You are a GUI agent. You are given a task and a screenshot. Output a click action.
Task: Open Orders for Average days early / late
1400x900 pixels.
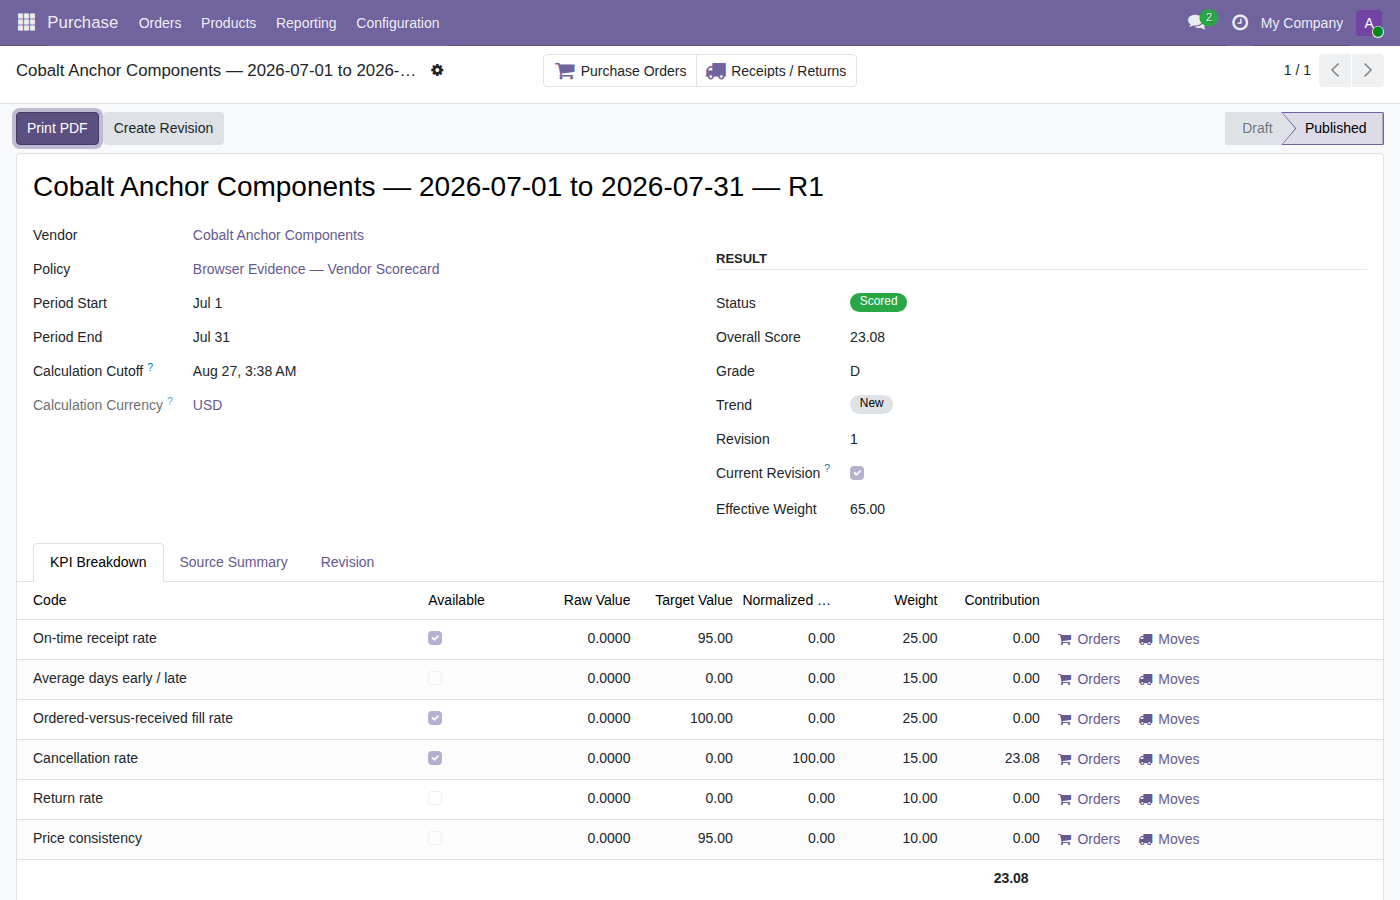[x=1089, y=679]
